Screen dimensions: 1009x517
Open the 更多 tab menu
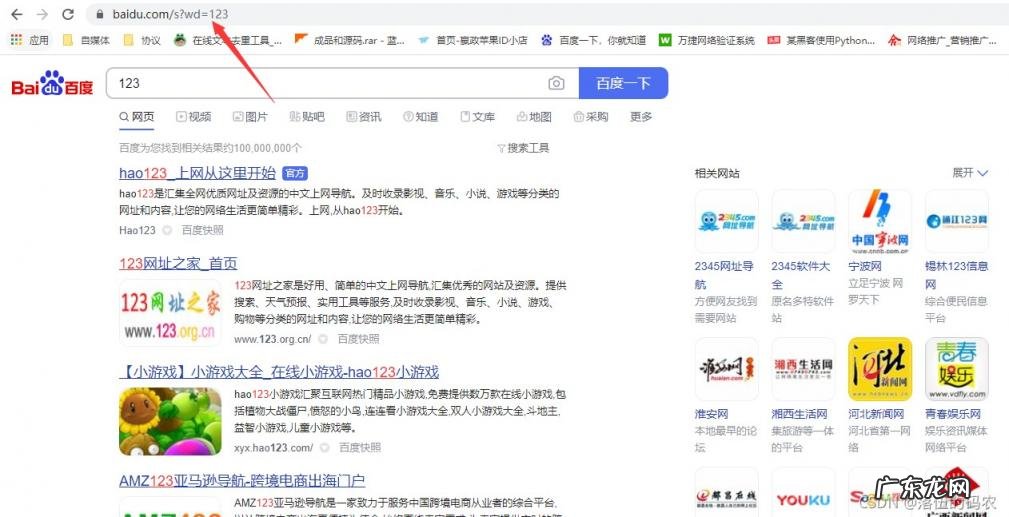(x=641, y=117)
